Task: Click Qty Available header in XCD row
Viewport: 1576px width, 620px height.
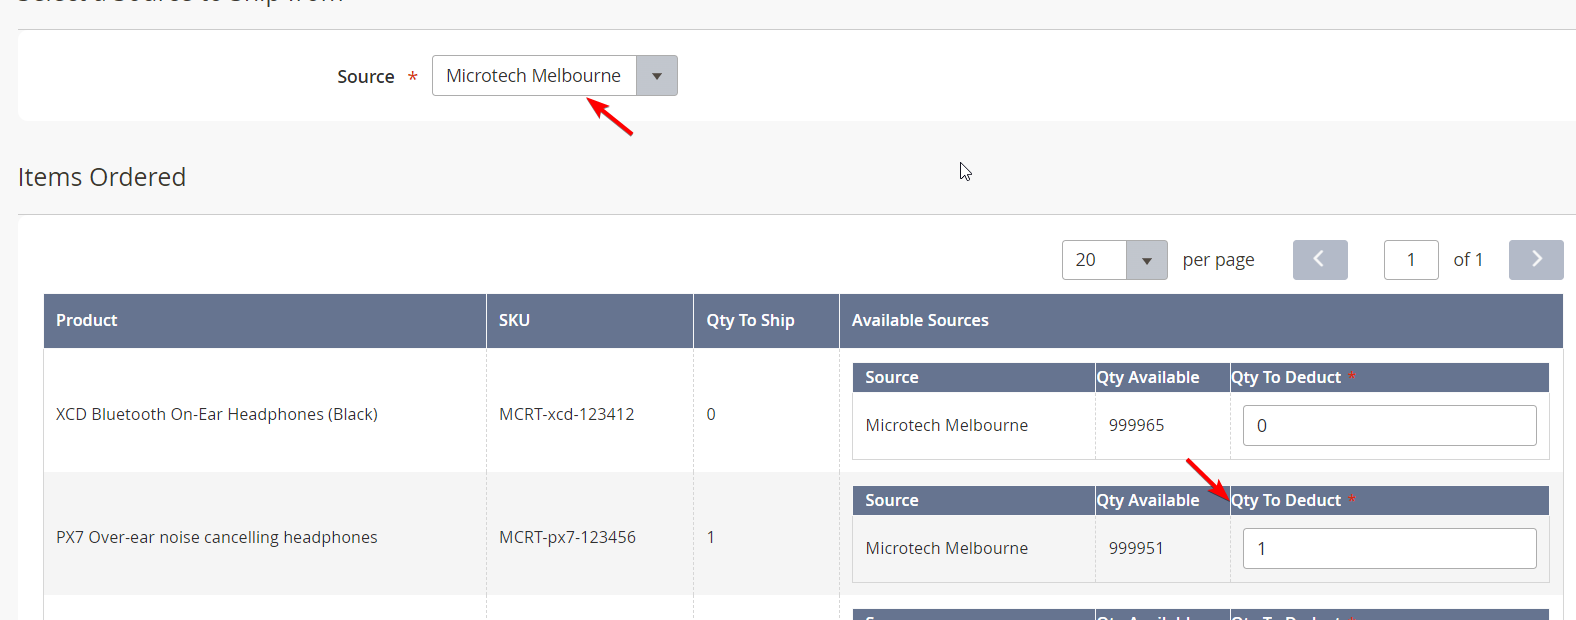Action: click(x=1148, y=377)
